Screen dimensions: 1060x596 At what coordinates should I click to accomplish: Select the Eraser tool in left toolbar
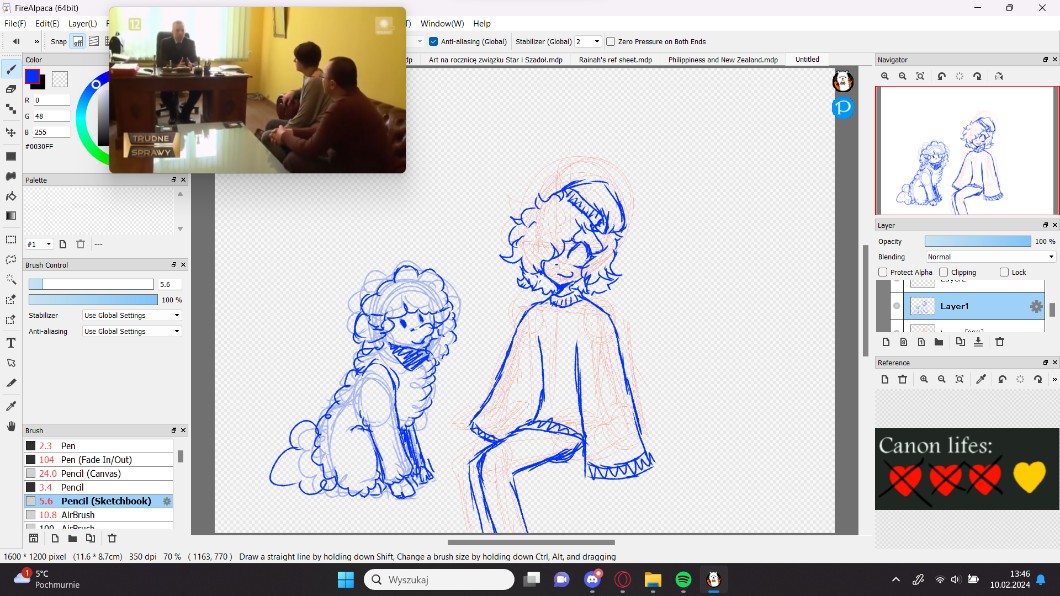pyautogui.click(x=11, y=89)
